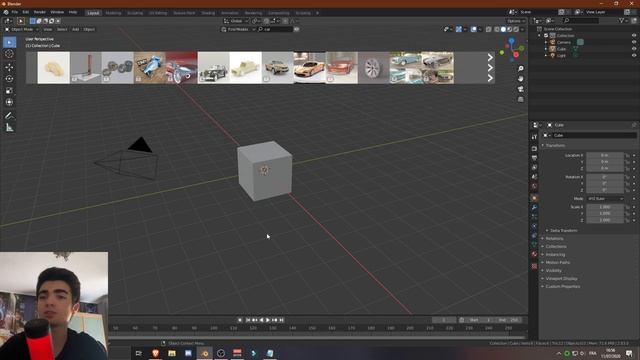Select the Annotate tool
Screen dimensions: 640x360
click(9, 116)
